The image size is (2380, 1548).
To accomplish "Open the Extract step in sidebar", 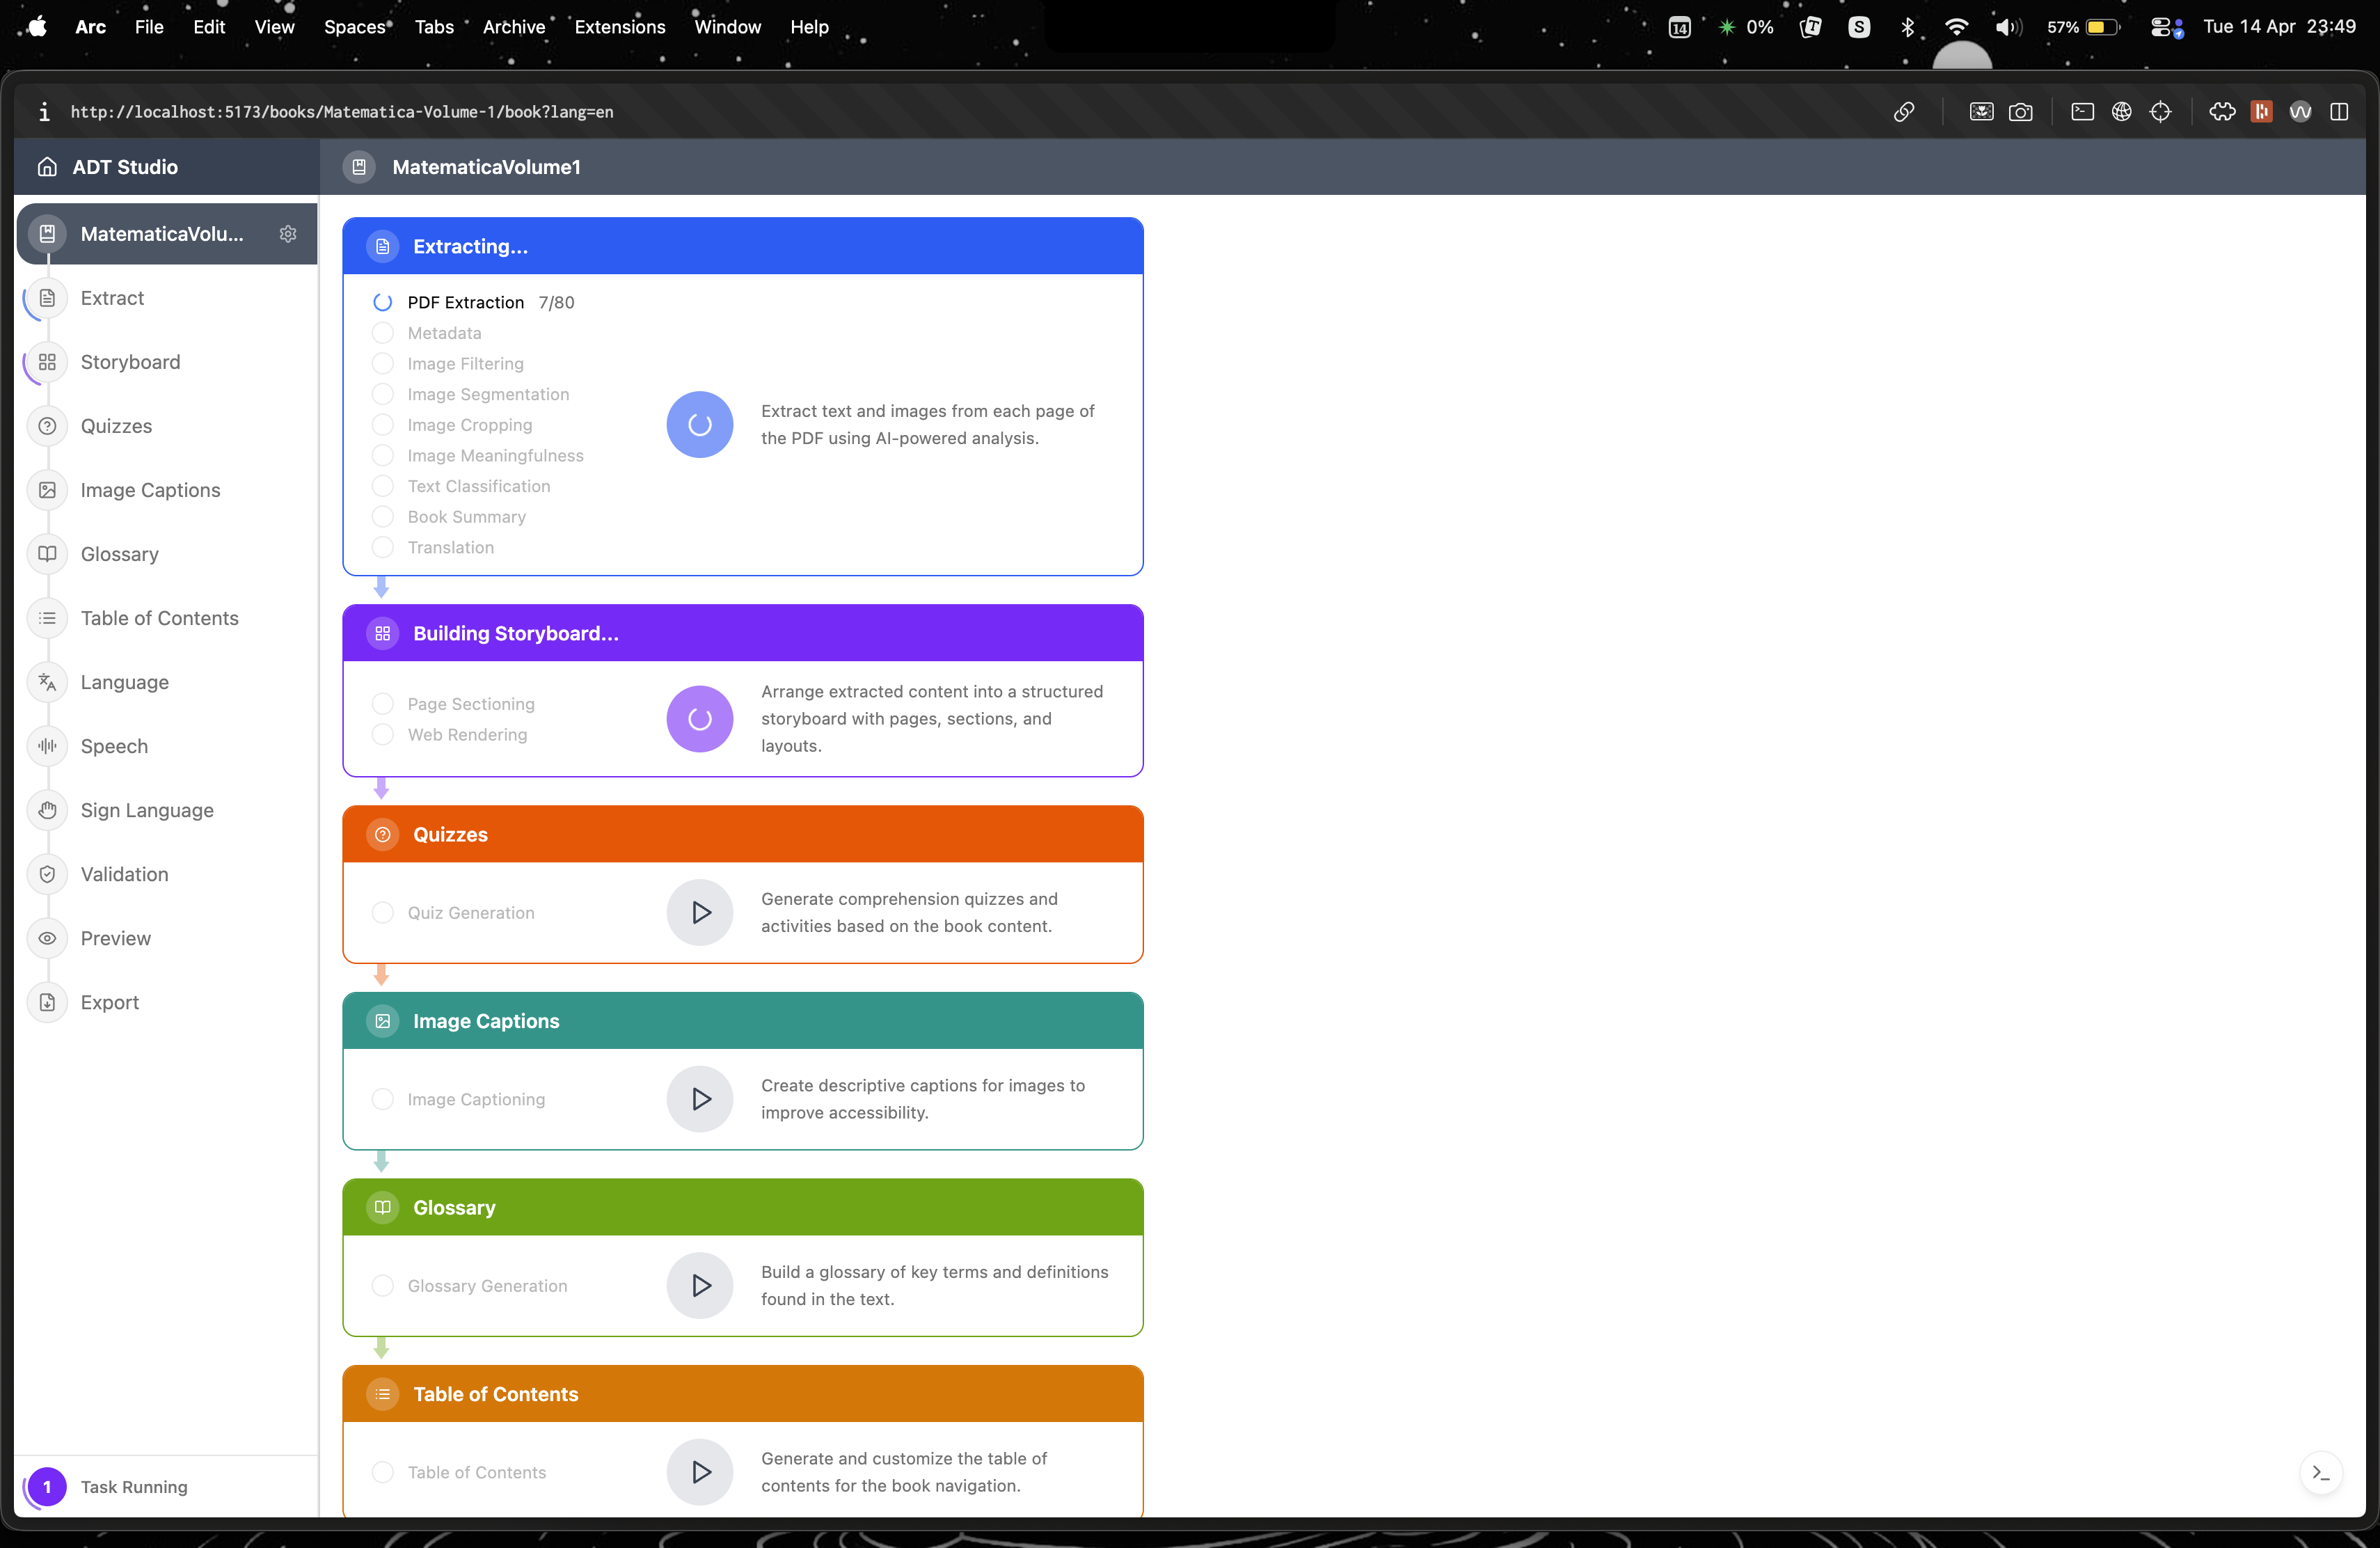I will (x=166, y=298).
